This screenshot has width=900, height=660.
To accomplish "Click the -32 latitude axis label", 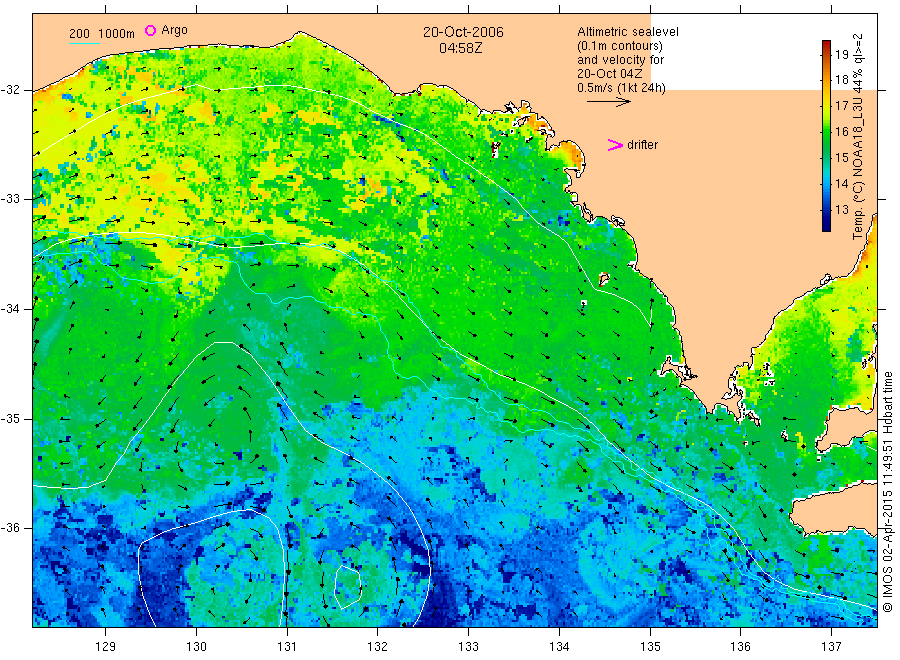I will click(x=10, y=90).
